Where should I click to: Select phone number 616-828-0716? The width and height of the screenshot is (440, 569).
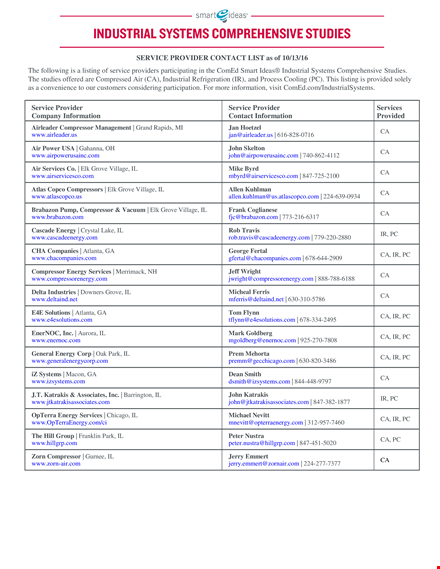point(296,135)
